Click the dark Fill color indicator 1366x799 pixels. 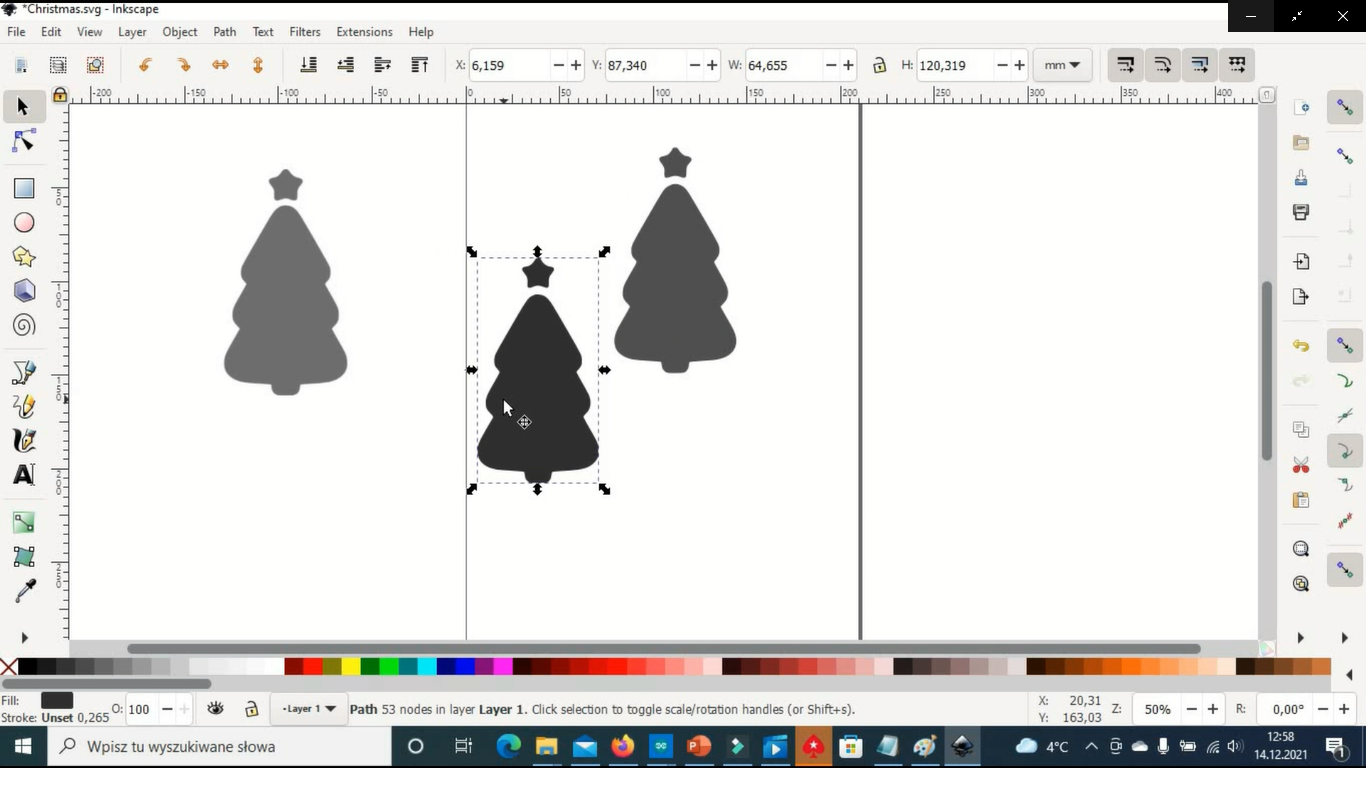pyautogui.click(x=56, y=701)
